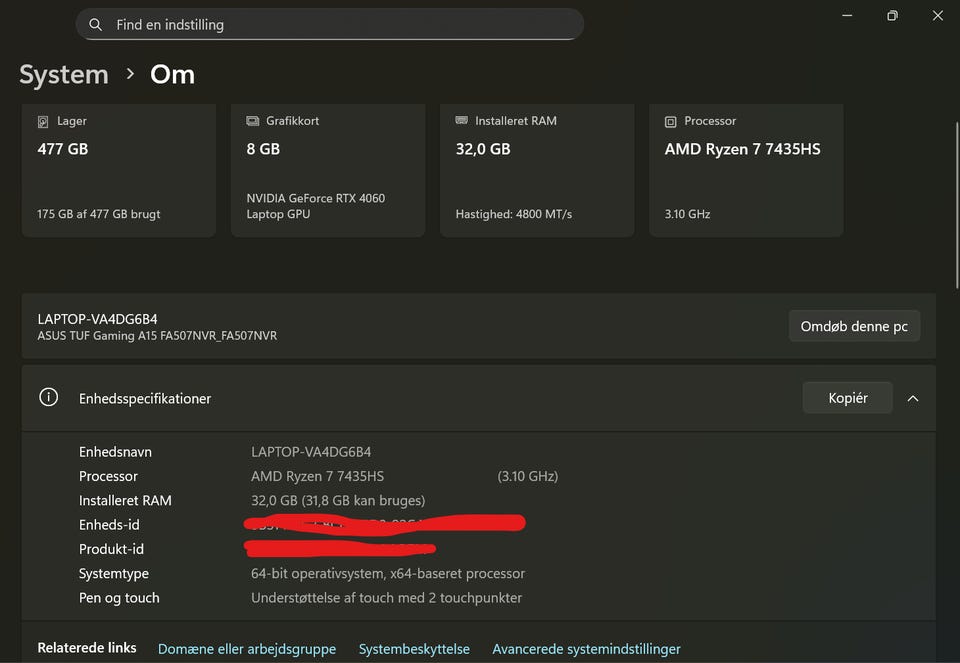Click the Systemtype label
The image size is (960, 663).
pos(114,574)
